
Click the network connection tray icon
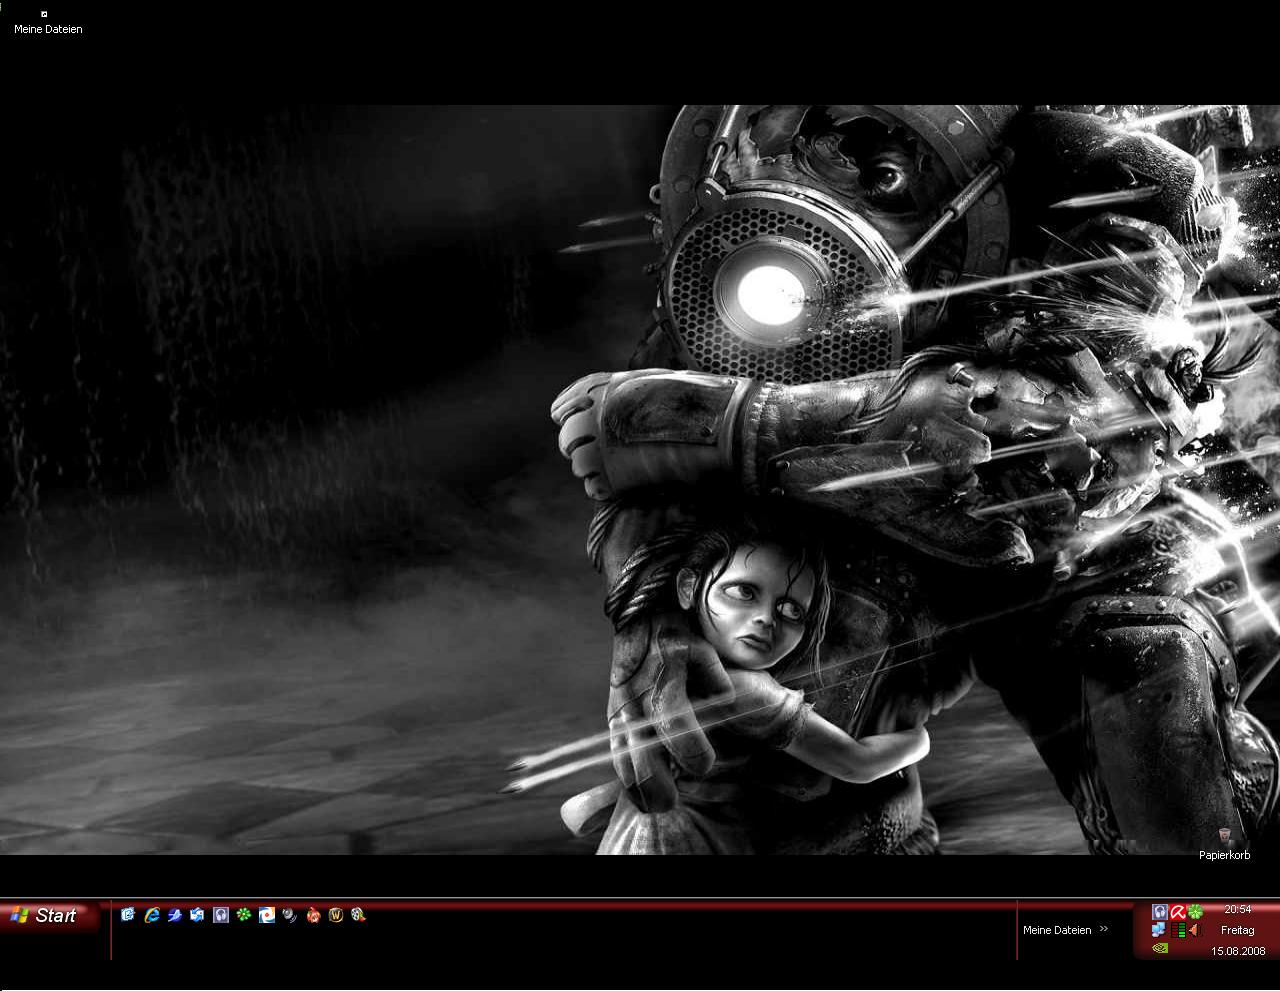[x=1159, y=930]
